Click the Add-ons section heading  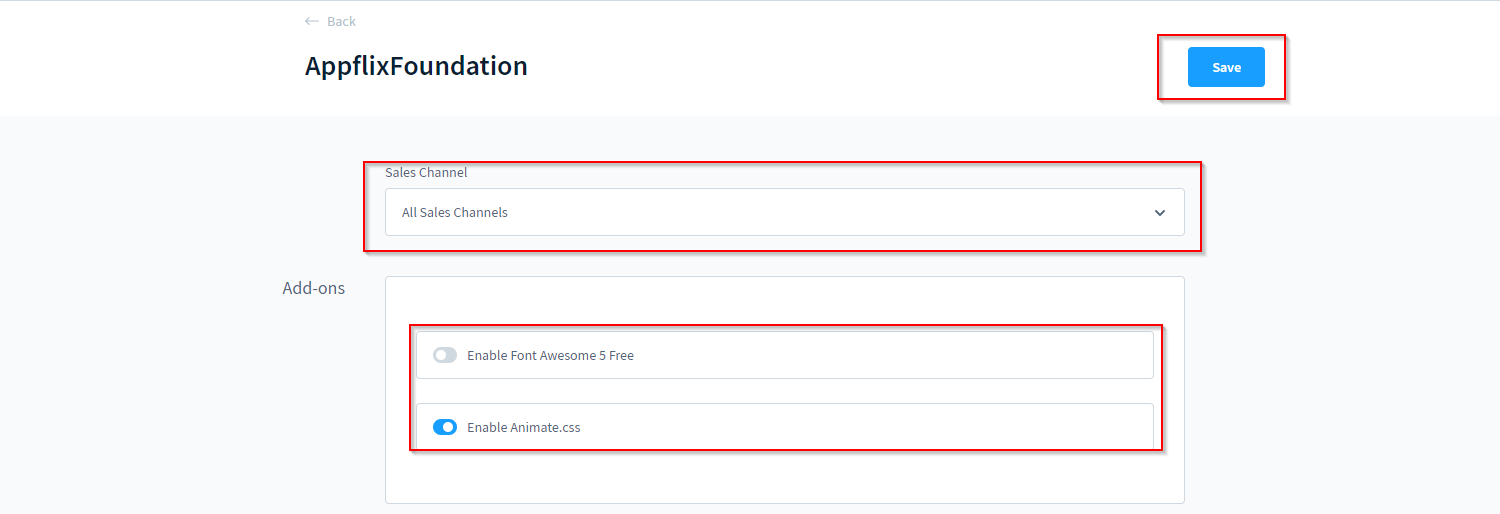coord(314,288)
